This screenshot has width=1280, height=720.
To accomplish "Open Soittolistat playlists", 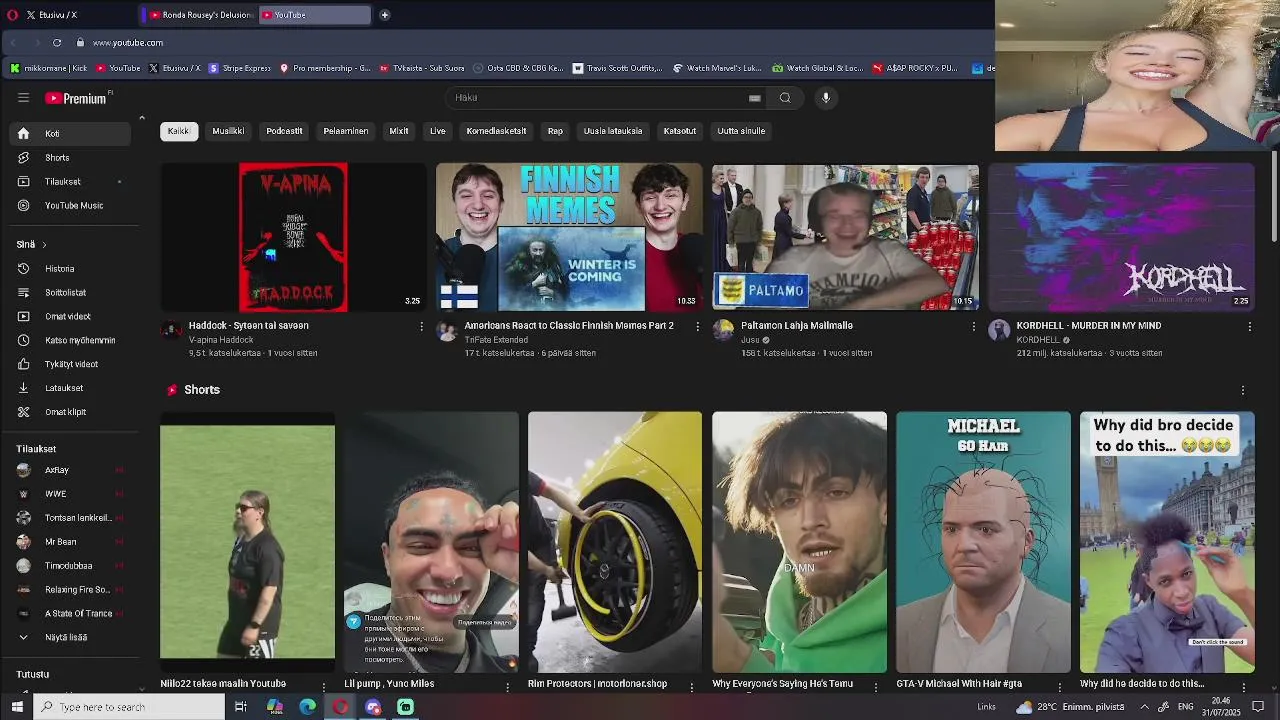I will pos(70,293).
